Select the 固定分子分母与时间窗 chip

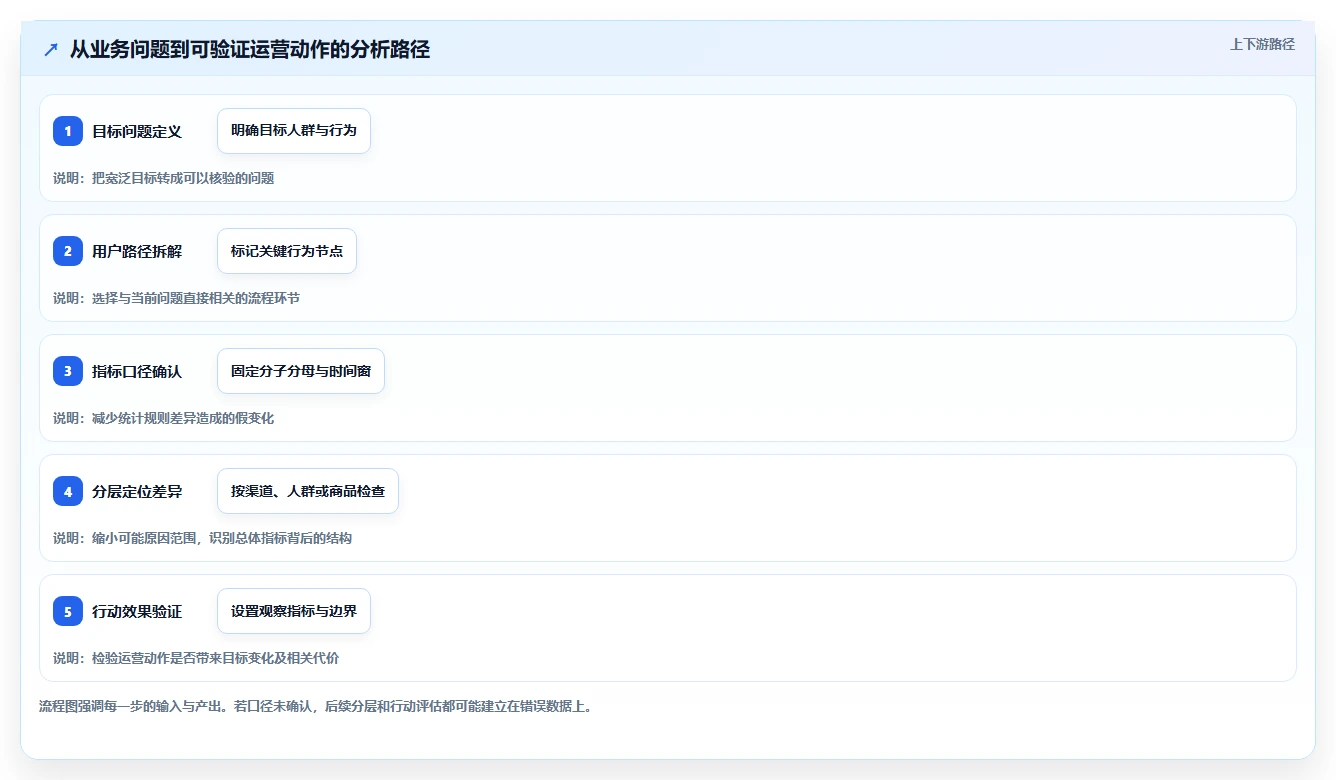[301, 371]
